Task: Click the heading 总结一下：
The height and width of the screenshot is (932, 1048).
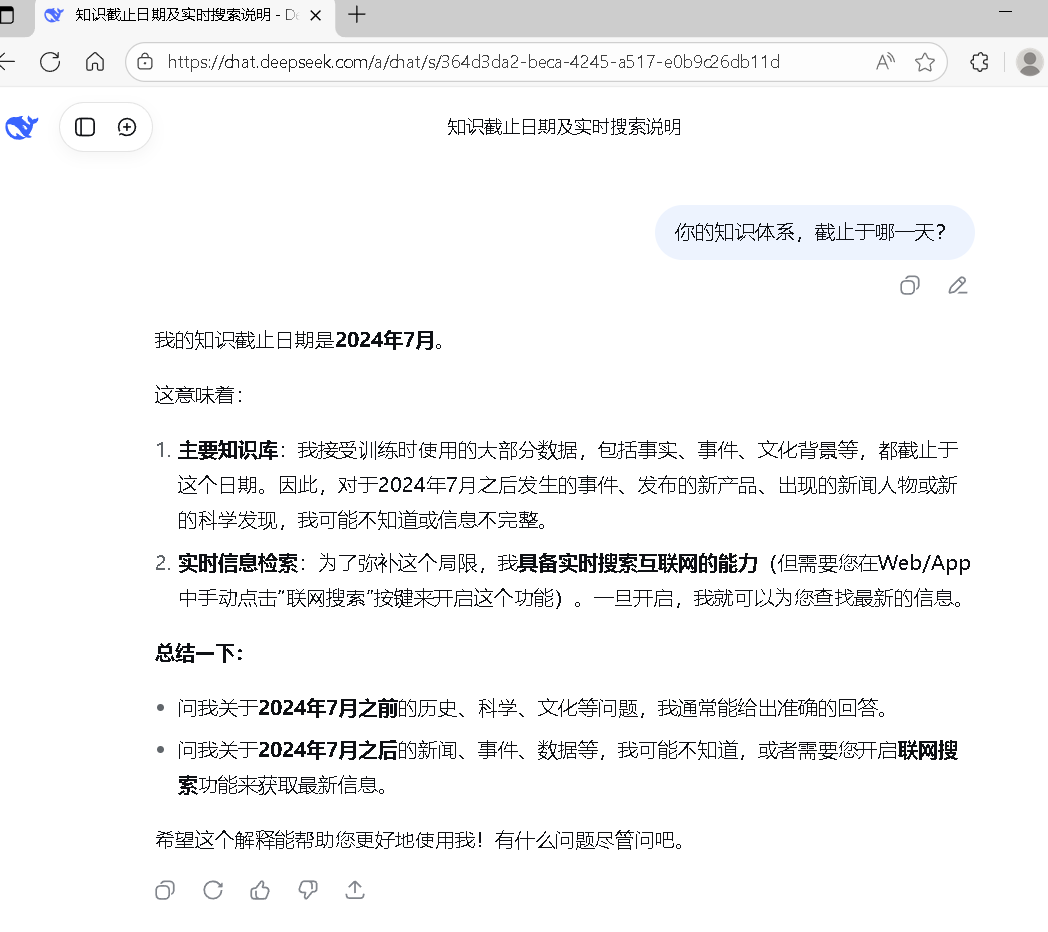Action: point(199,653)
